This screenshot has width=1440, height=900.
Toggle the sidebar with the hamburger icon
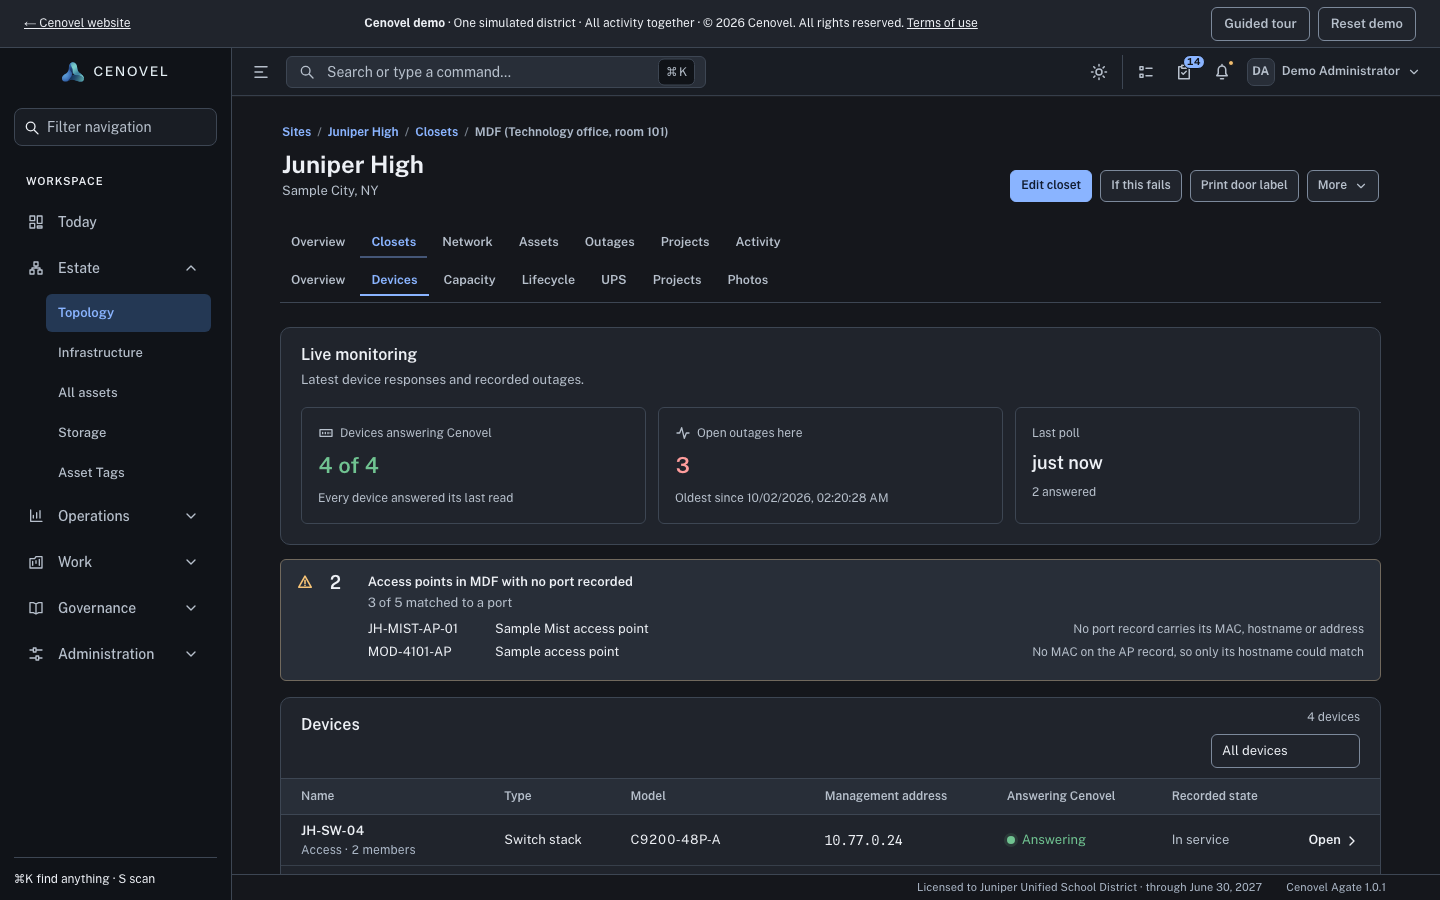[x=261, y=72]
